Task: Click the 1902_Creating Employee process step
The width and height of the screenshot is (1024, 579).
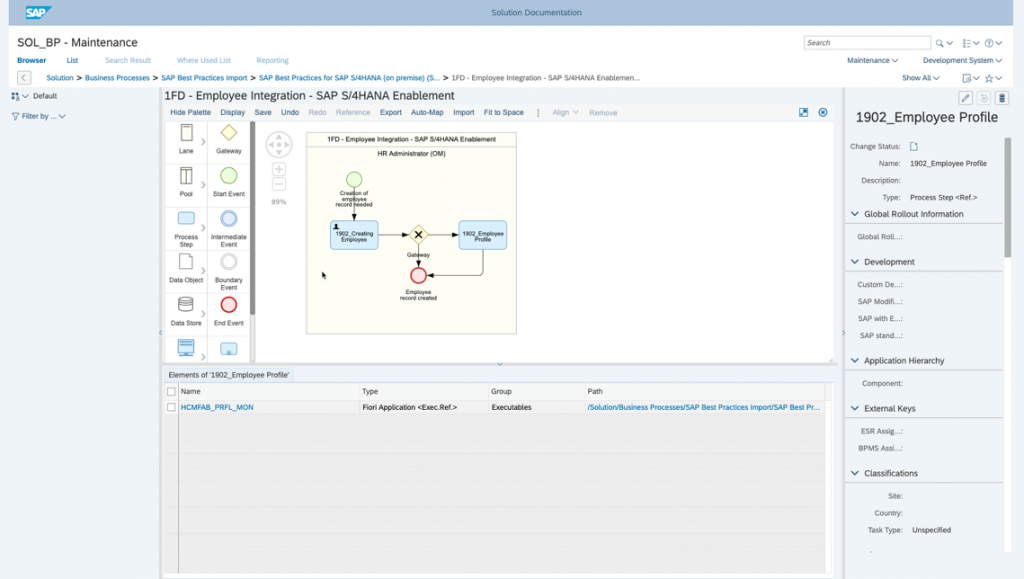Action: point(354,235)
